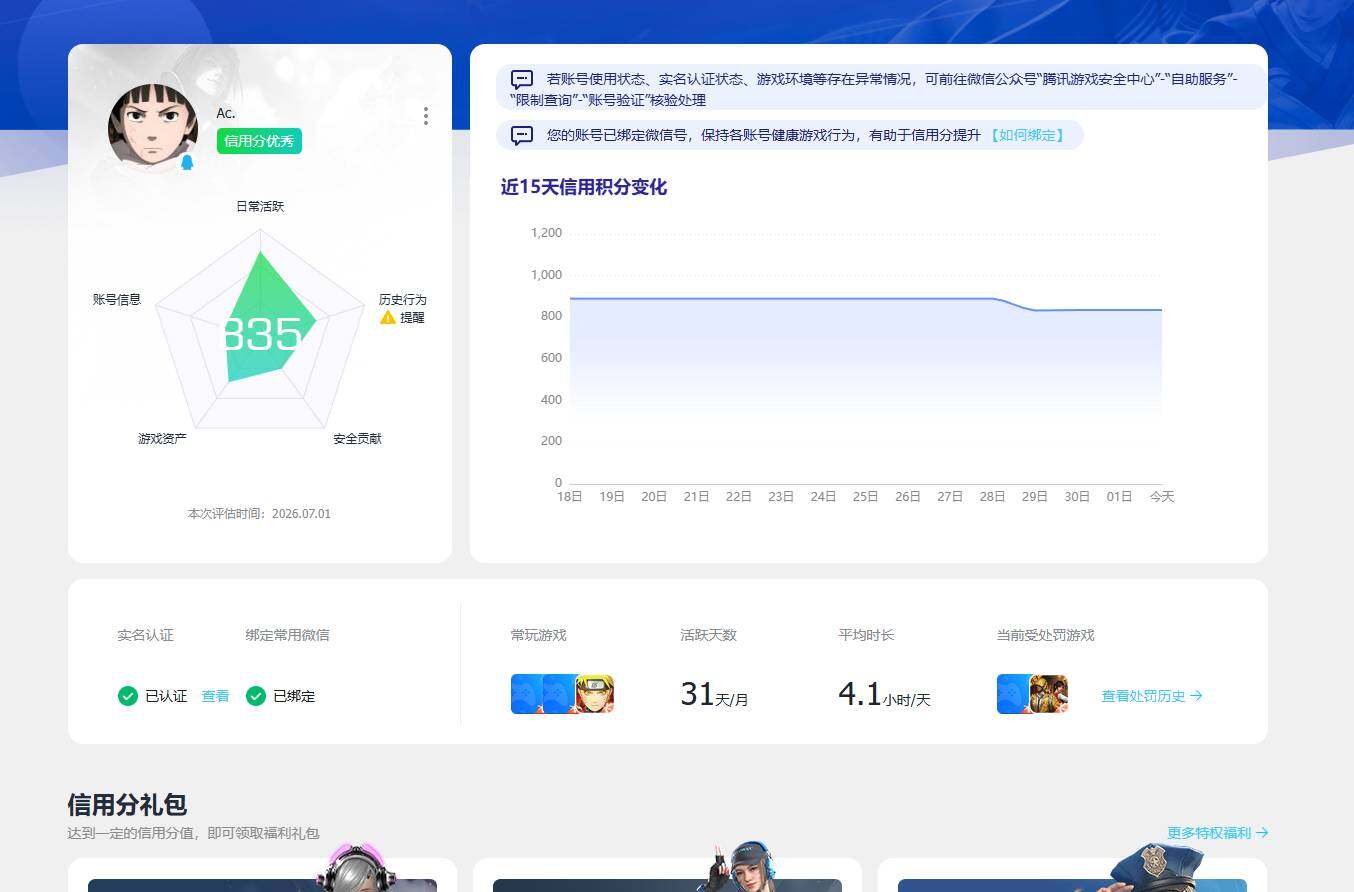Open the 【如何绑定】 link
1354x892 pixels.
pos(1027,135)
